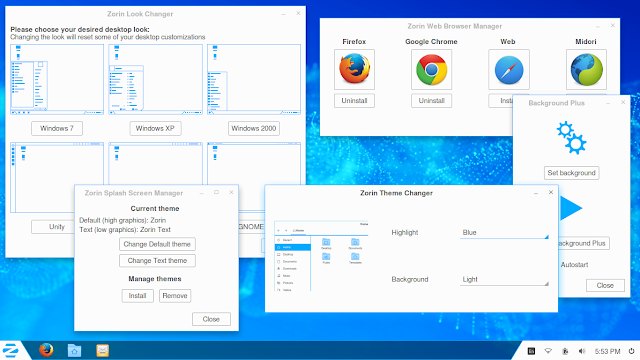
Task: Choose the GNOME look button
Action: pyautogui.click(x=251, y=227)
